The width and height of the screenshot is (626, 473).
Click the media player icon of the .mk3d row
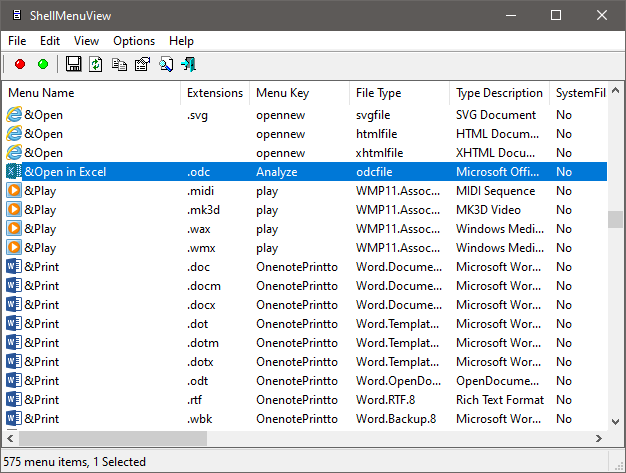(14, 210)
